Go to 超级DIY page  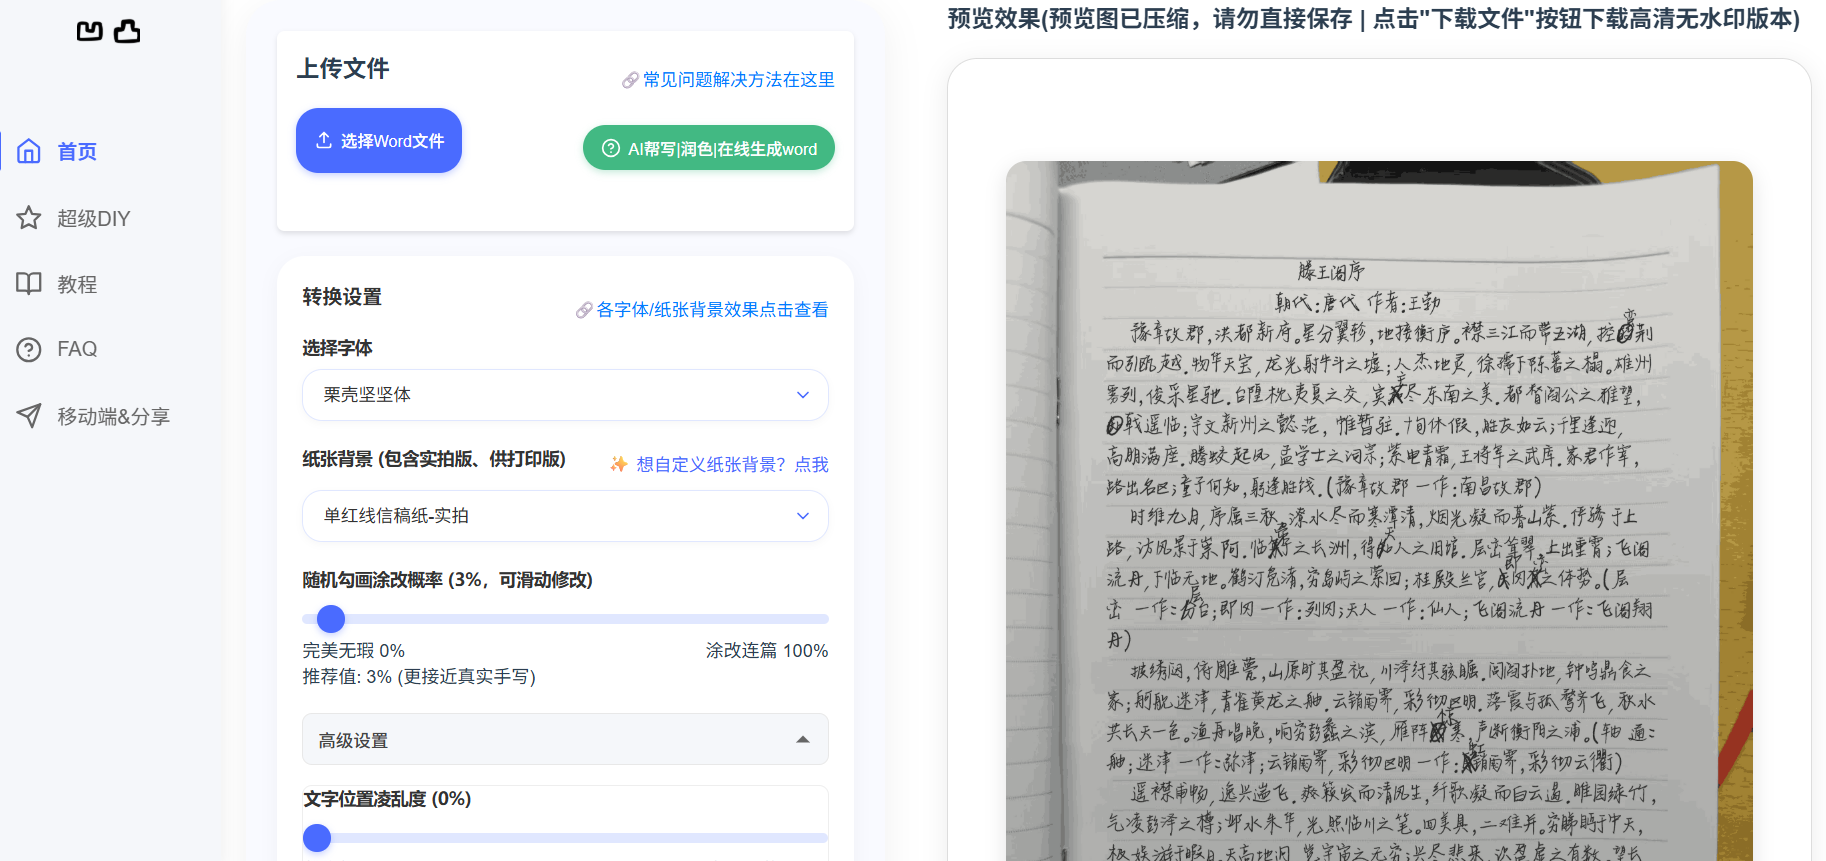click(x=94, y=218)
